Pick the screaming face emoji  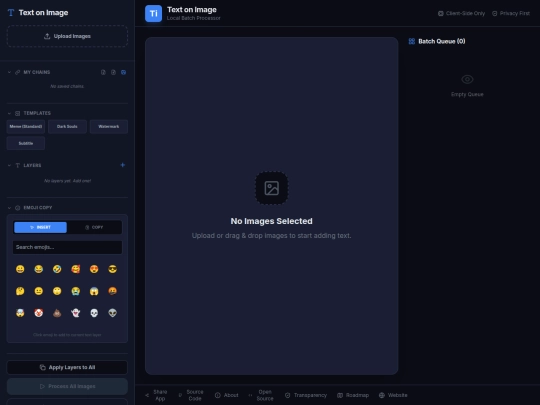[94, 291]
